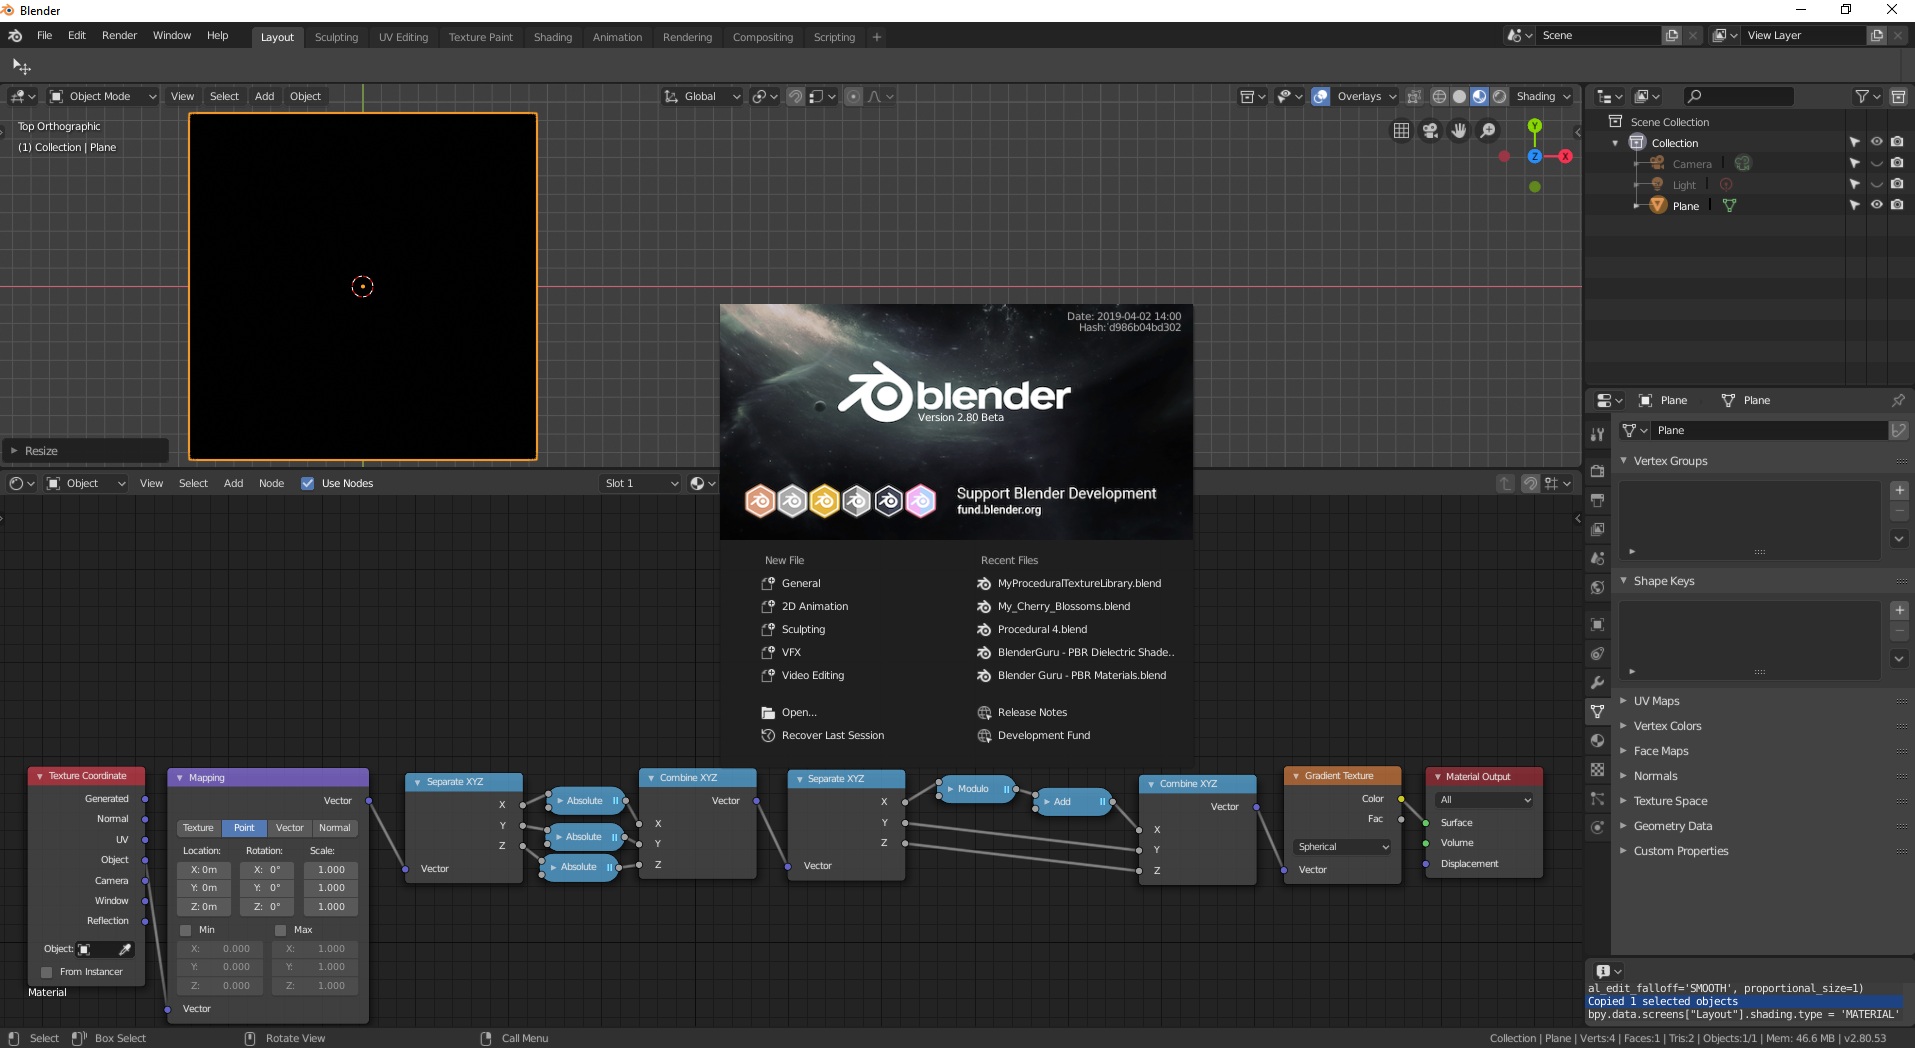Click the eyedropper next to Object field
1915x1048 pixels.
click(x=125, y=949)
